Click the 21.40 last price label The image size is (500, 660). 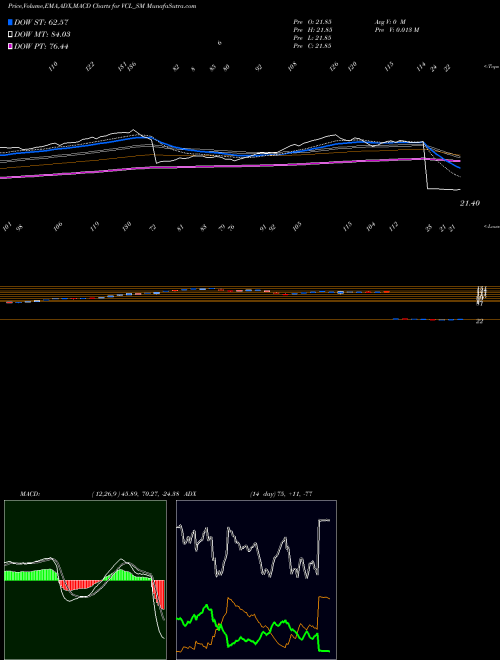click(470, 203)
